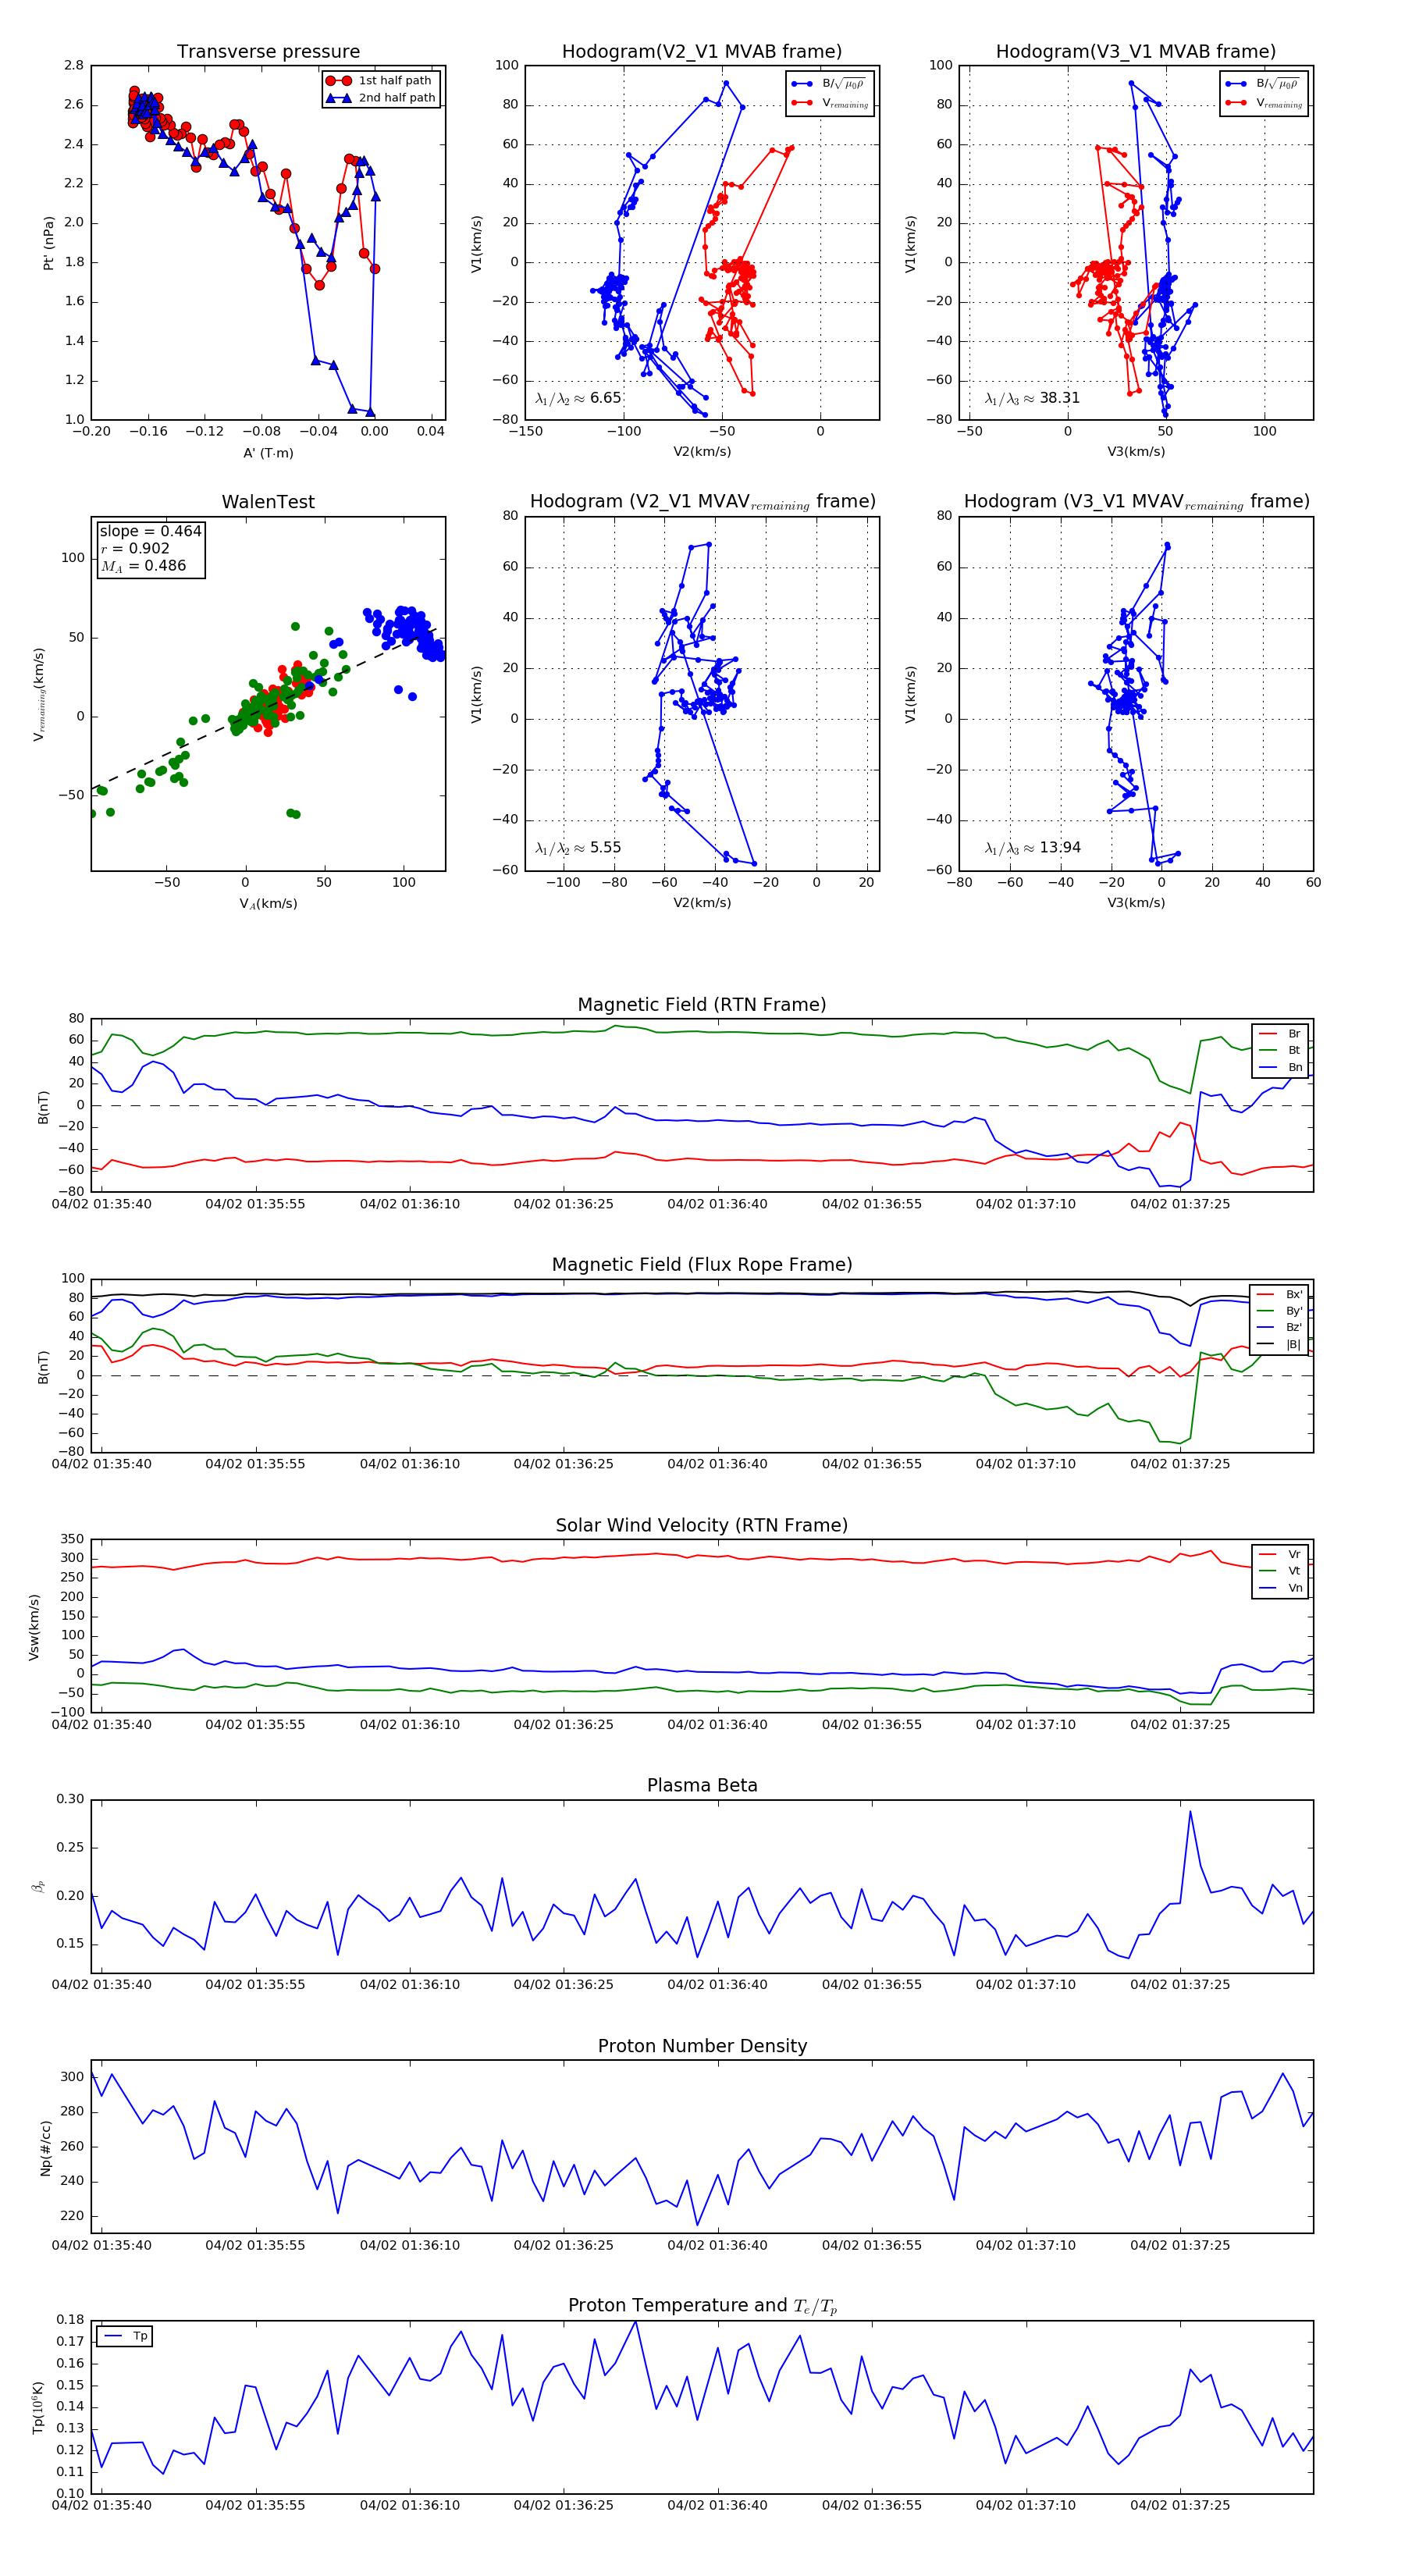Click the "Plasma Beta" plot title
The width and height of the screenshot is (1405, 2576).
[702, 1785]
